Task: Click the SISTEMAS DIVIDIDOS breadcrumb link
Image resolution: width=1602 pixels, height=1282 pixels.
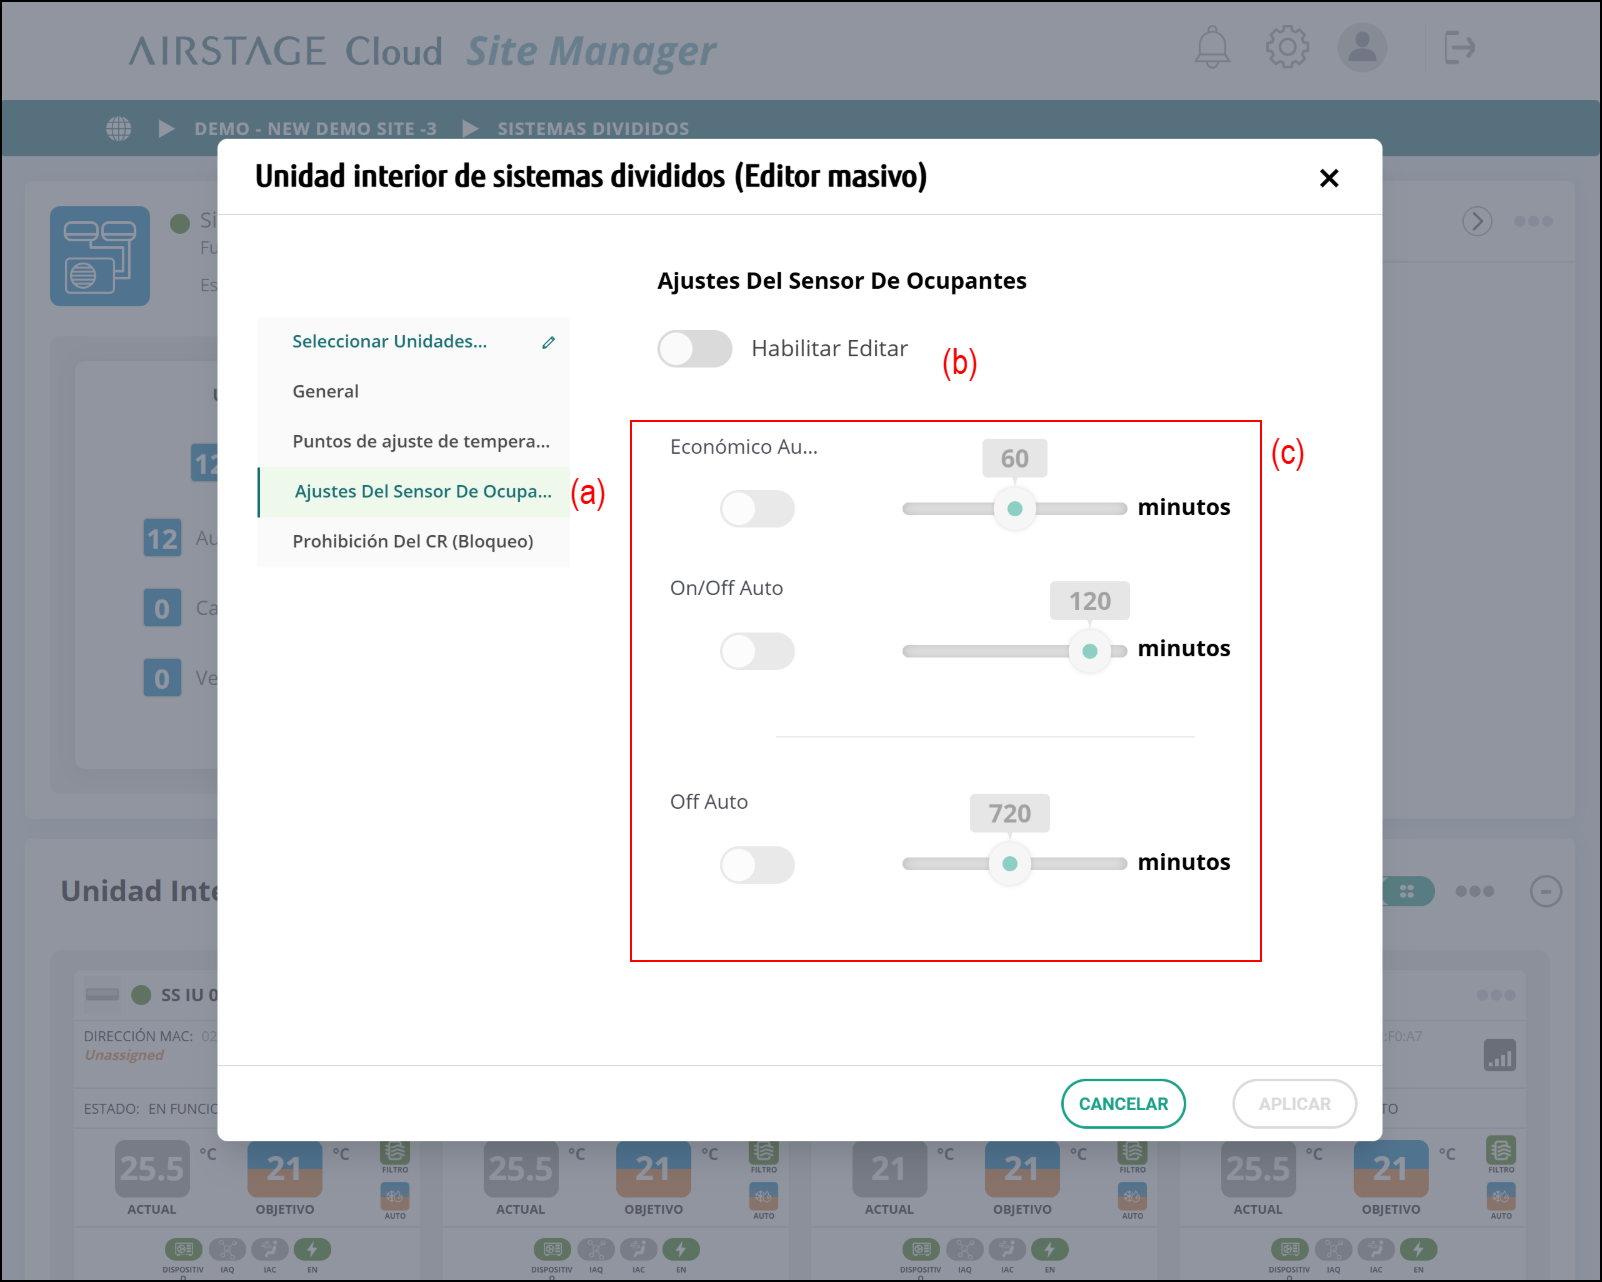Action: click(x=593, y=129)
